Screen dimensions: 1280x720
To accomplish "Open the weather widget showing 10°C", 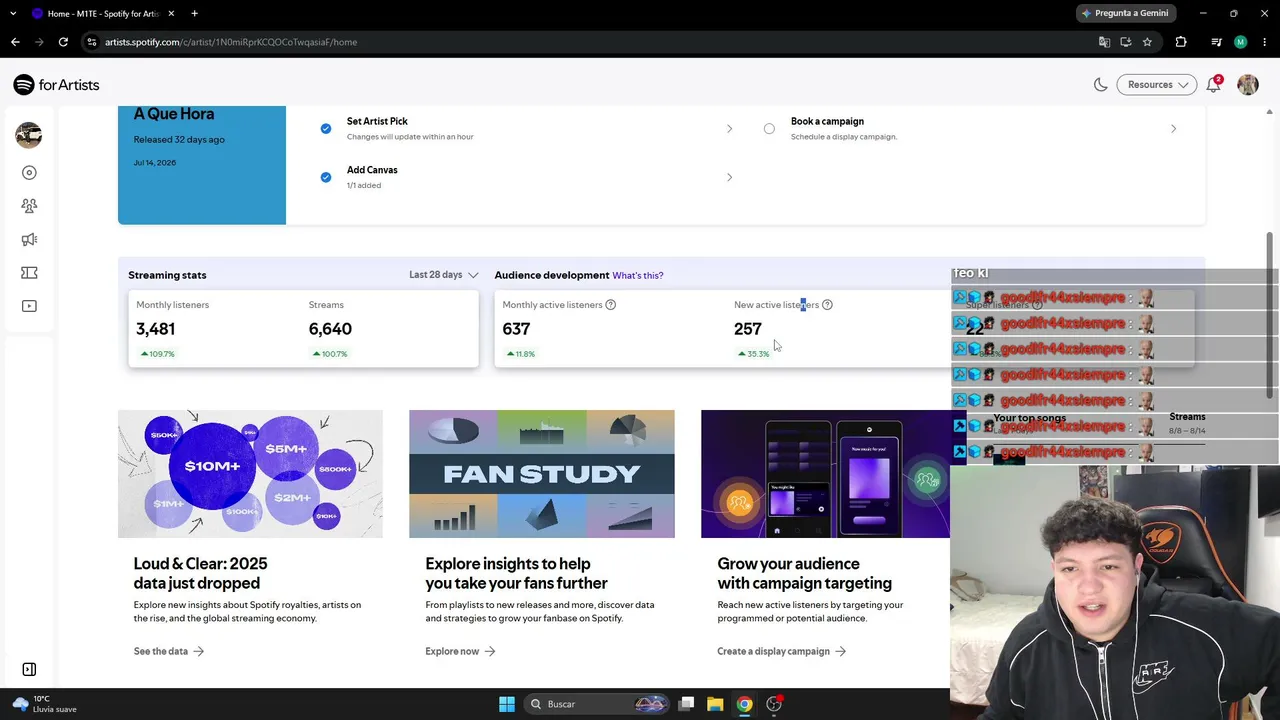I will click(x=43, y=704).
